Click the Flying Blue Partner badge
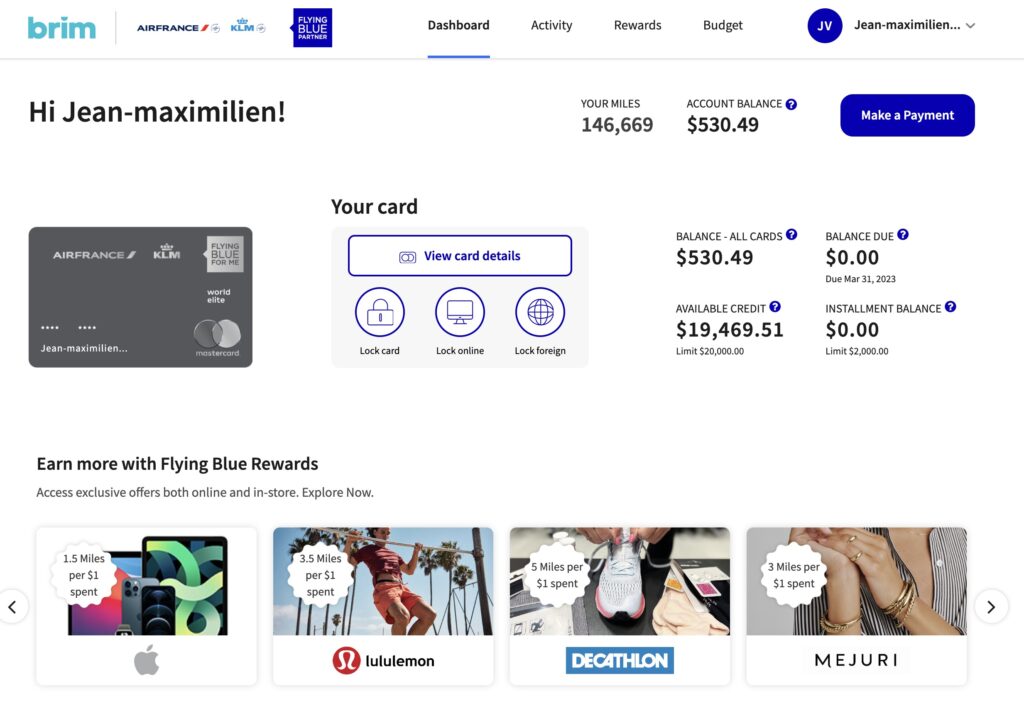This screenshot has width=1024, height=708. 311,27
